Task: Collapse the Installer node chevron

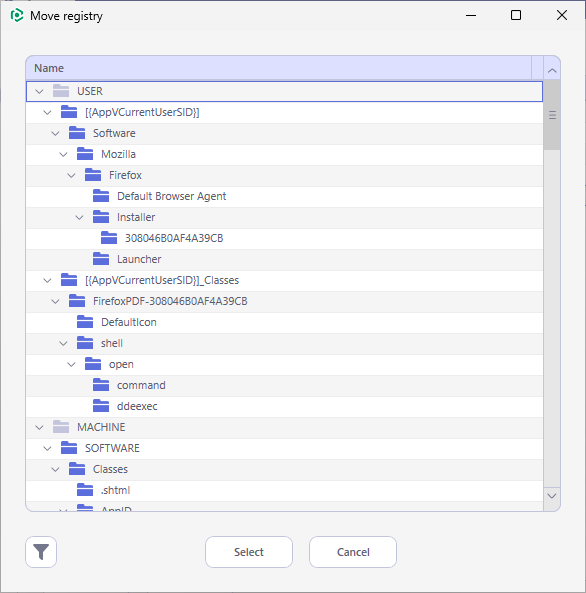Action: pyautogui.click(x=79, y=217)
